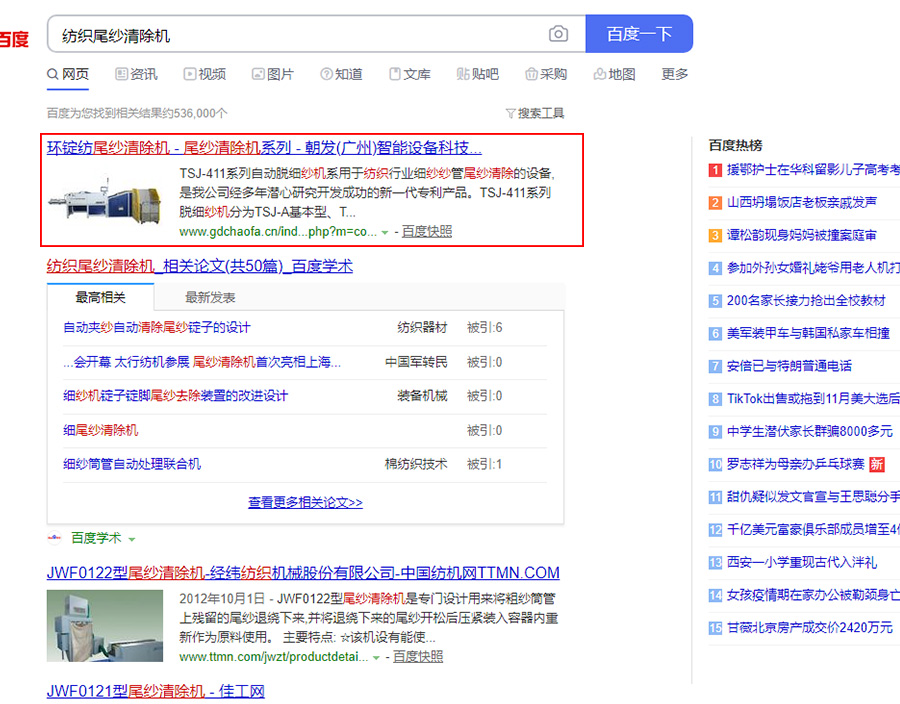Click the JWF0122 machine thumbnail
This screenshot has width=900, height=704.
point(105,626)
